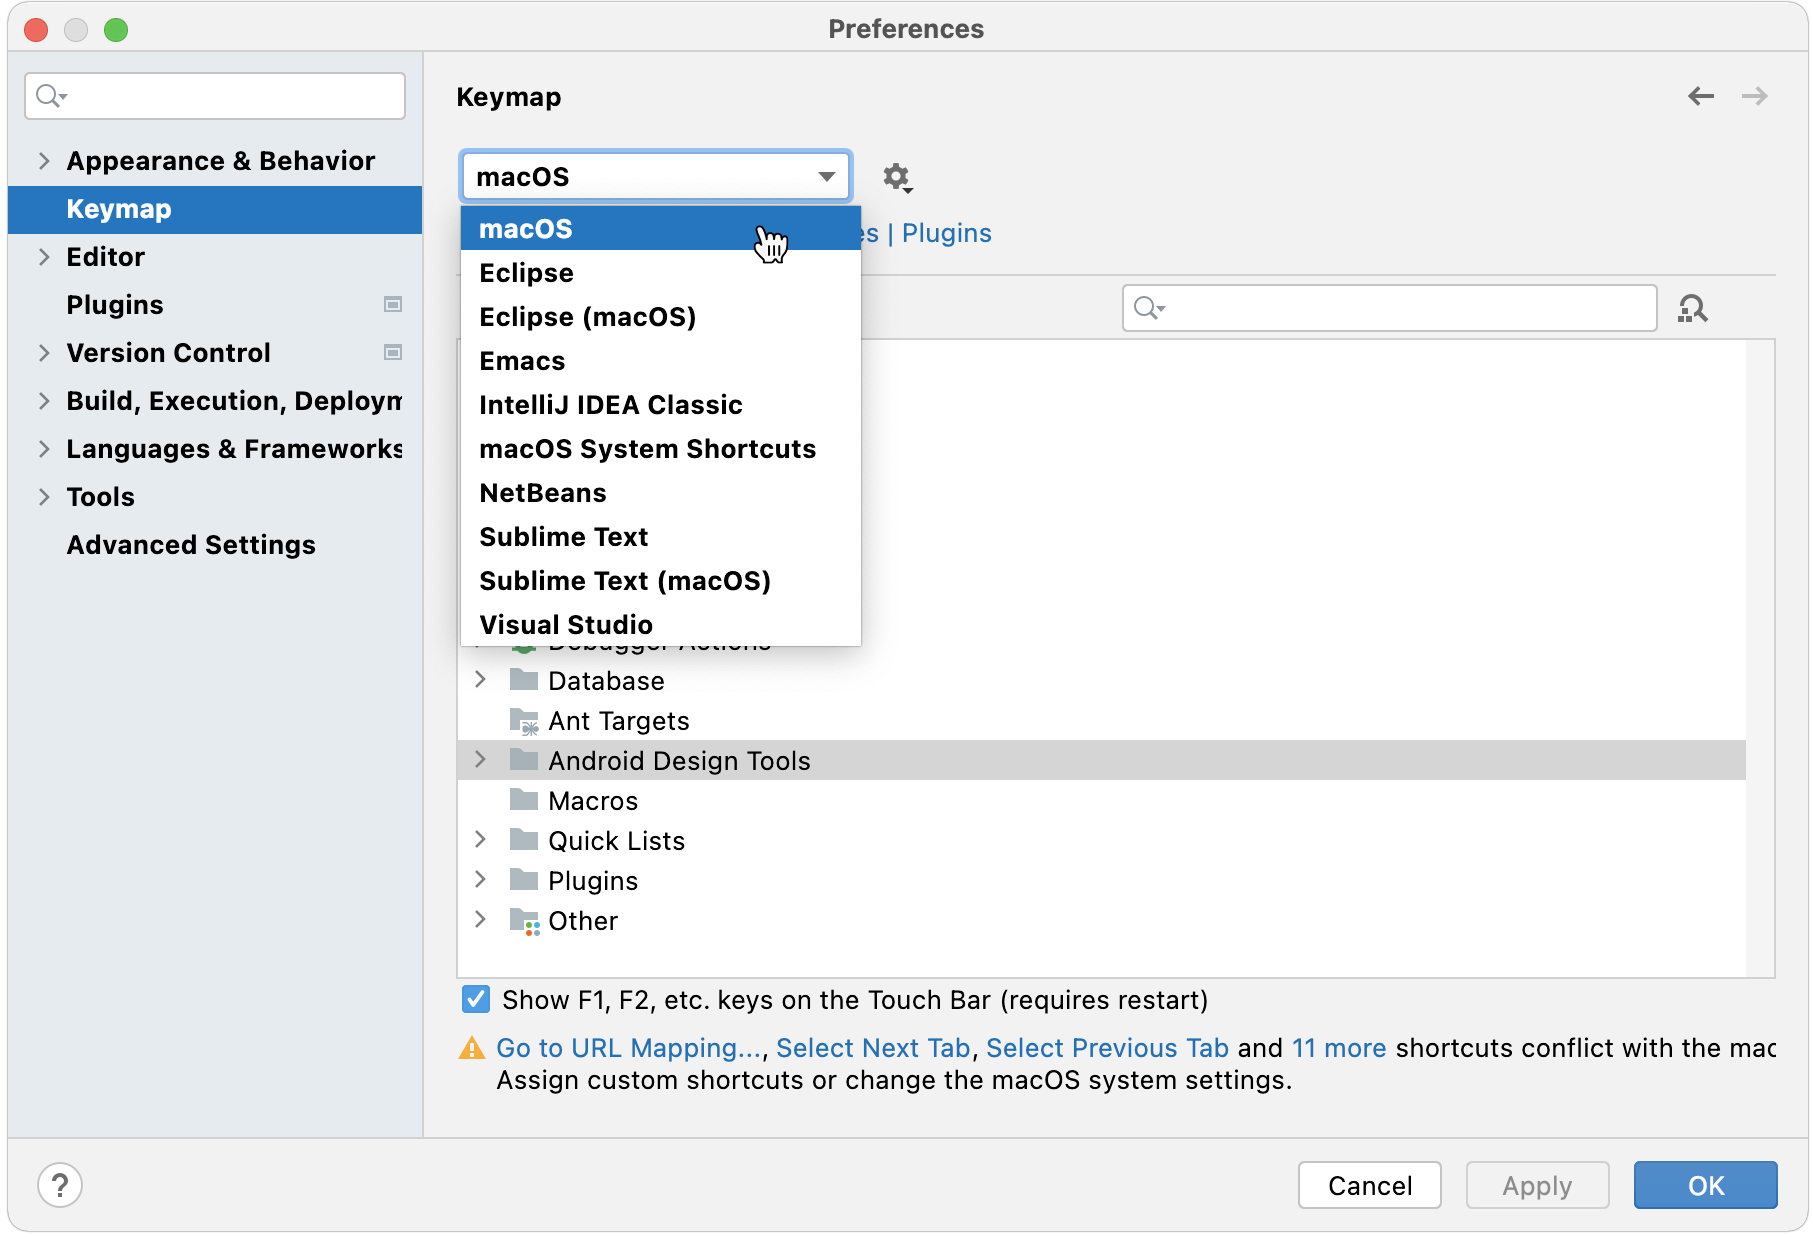Viewport: 1813px width, 1237px height.
Task: Click the Apply button
Action: pyautogui.click(x=1536, y=1185)
